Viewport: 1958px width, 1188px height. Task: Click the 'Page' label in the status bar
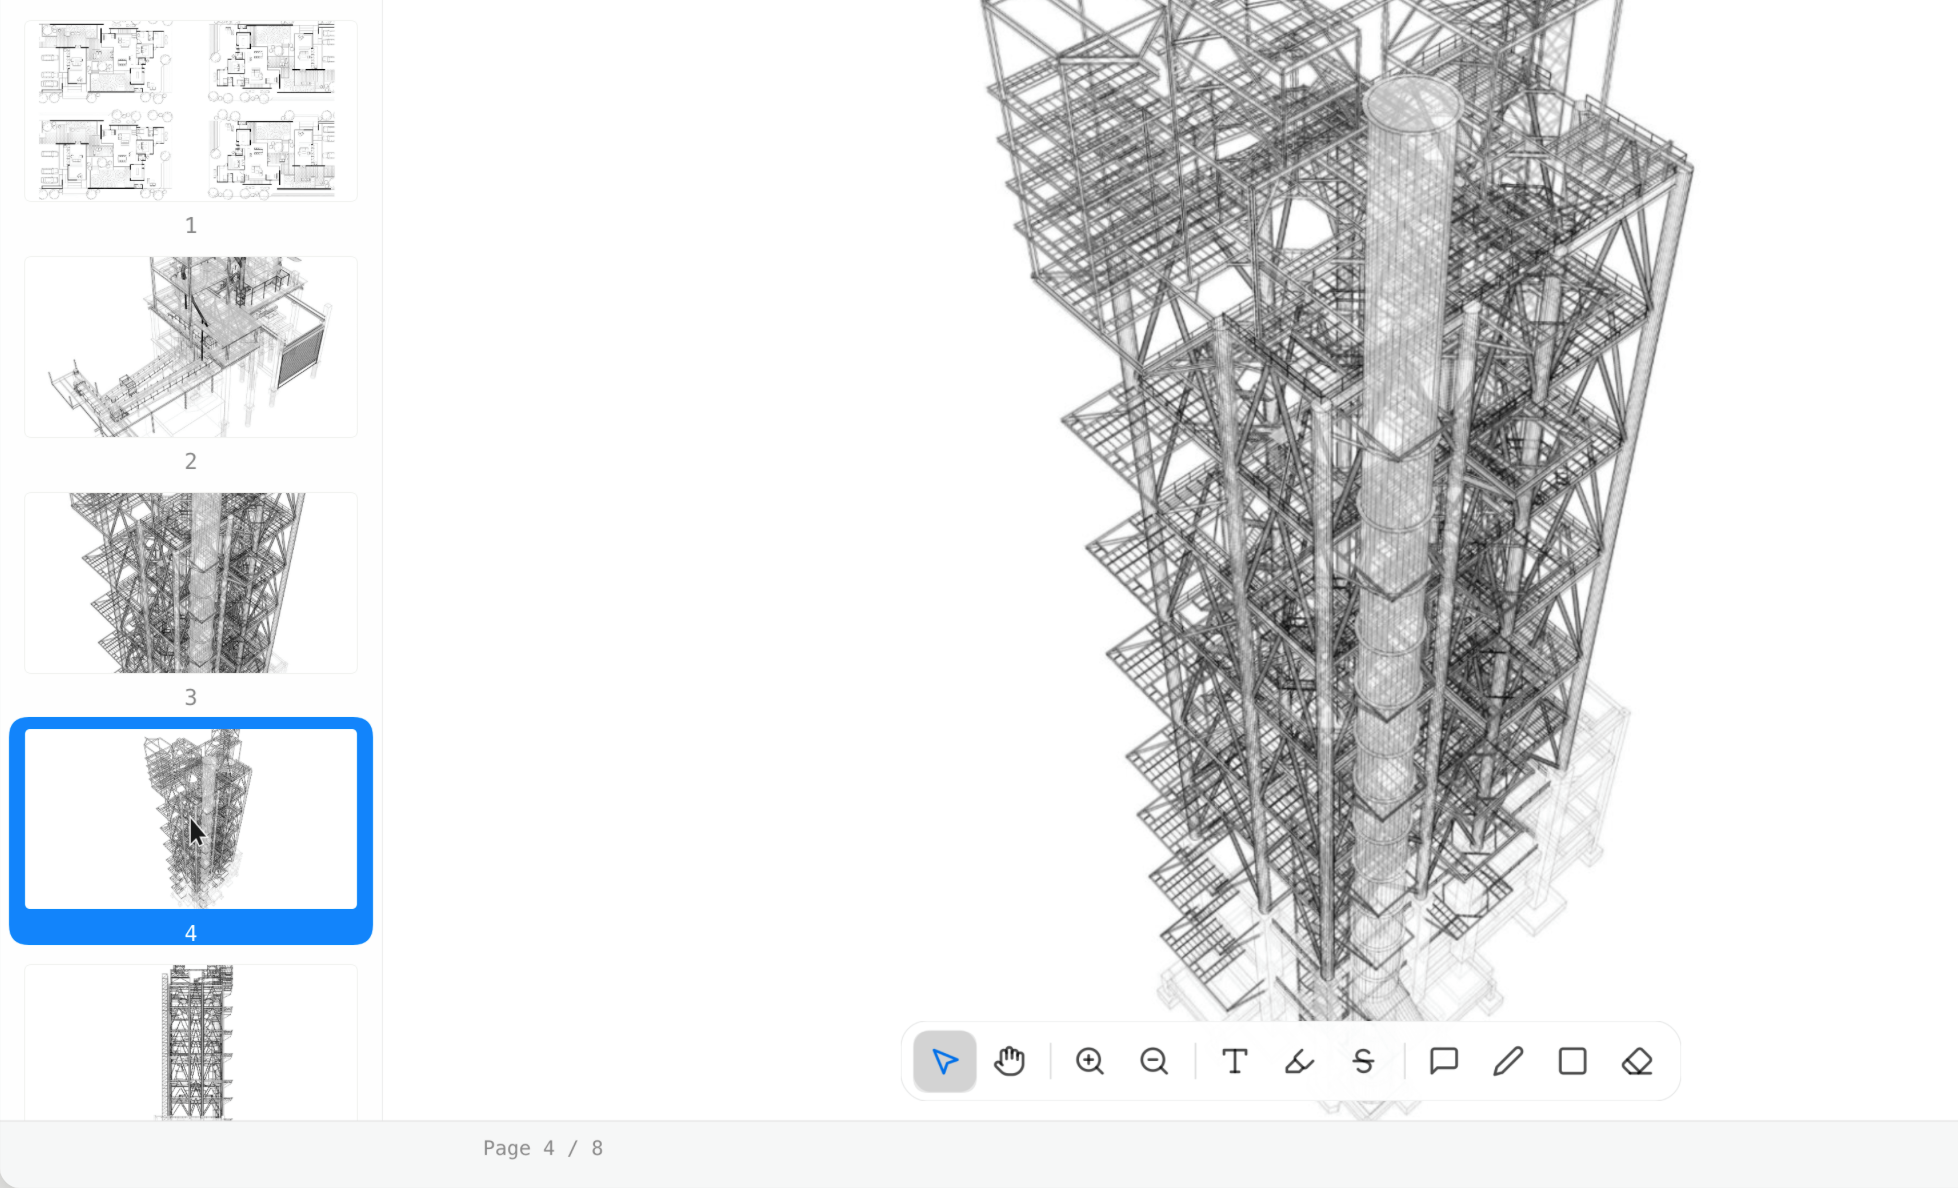507,1148
